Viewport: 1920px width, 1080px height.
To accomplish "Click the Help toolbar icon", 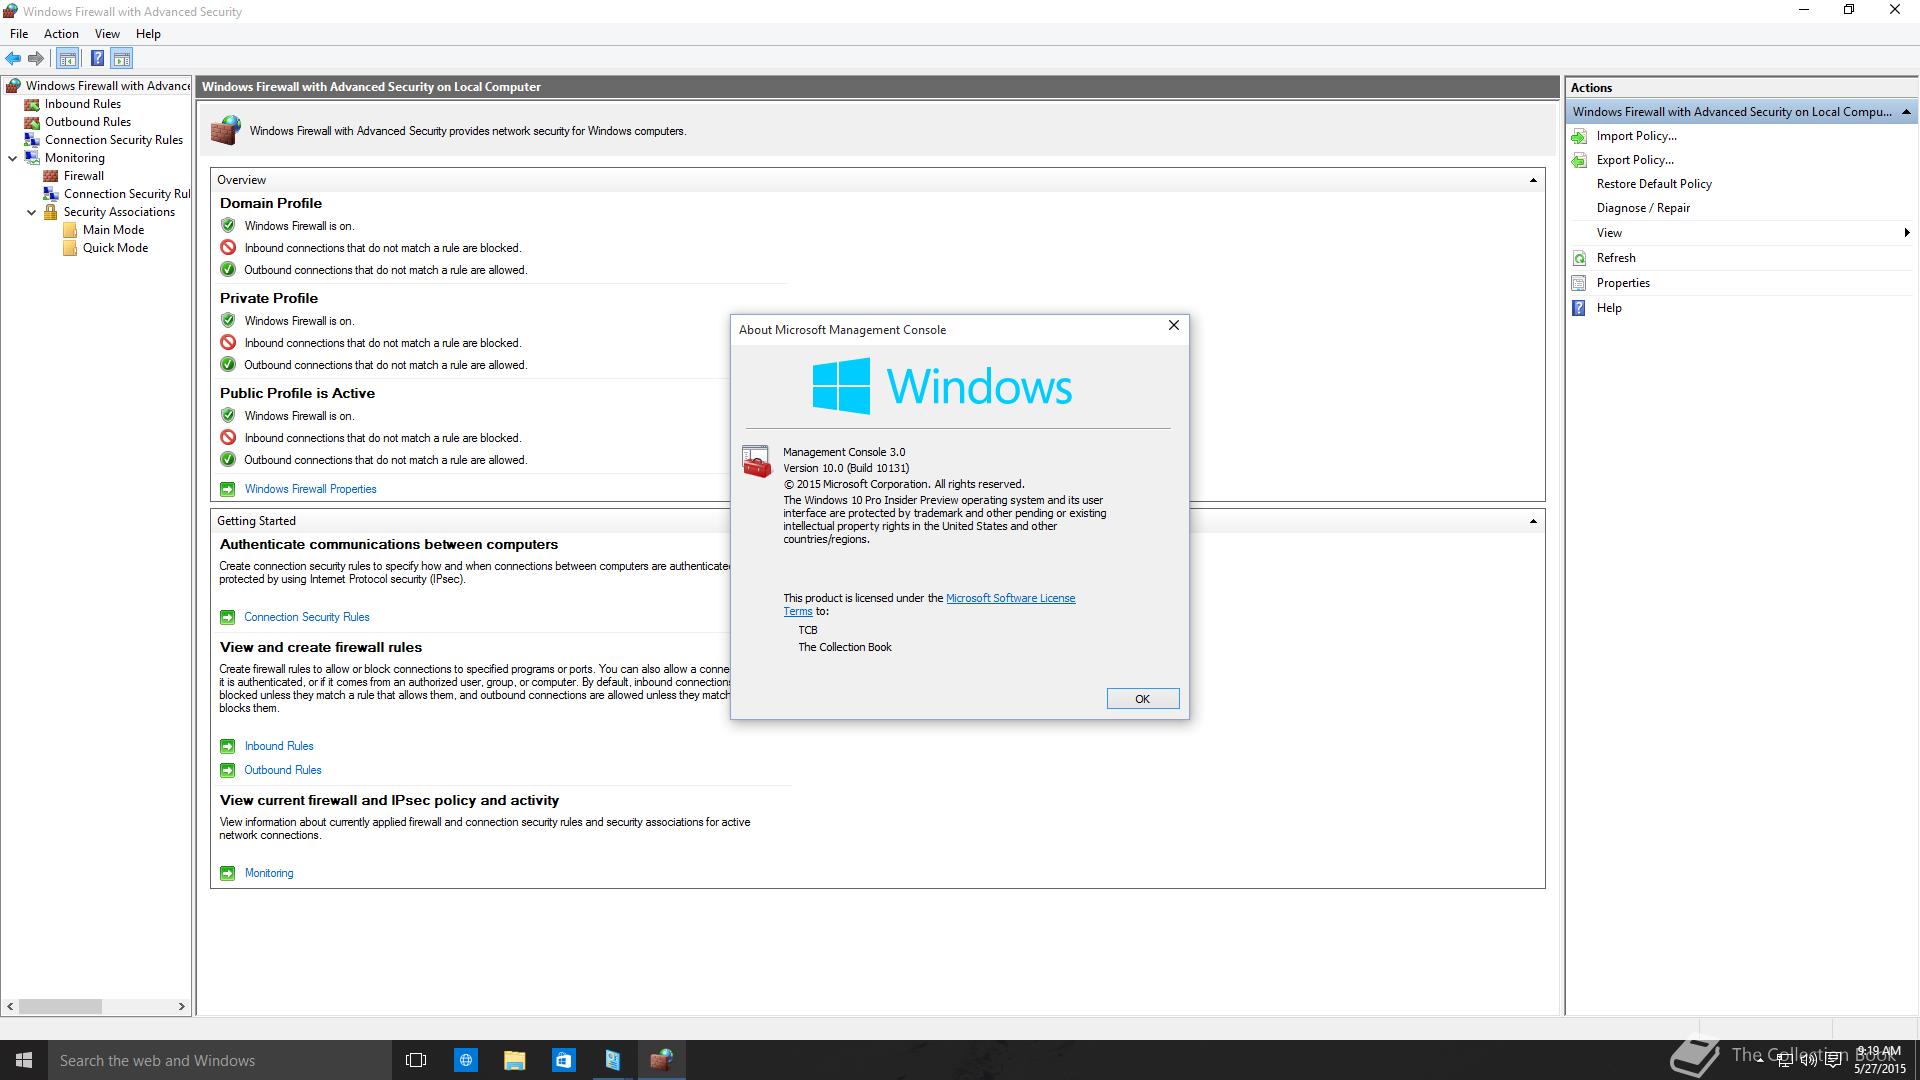I will click(x=97, y=58).
